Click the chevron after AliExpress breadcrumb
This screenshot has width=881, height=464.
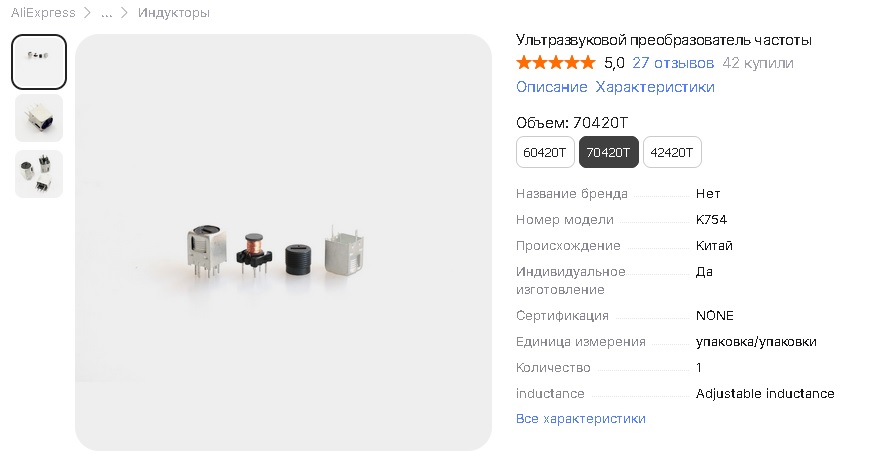click(87, 12)
